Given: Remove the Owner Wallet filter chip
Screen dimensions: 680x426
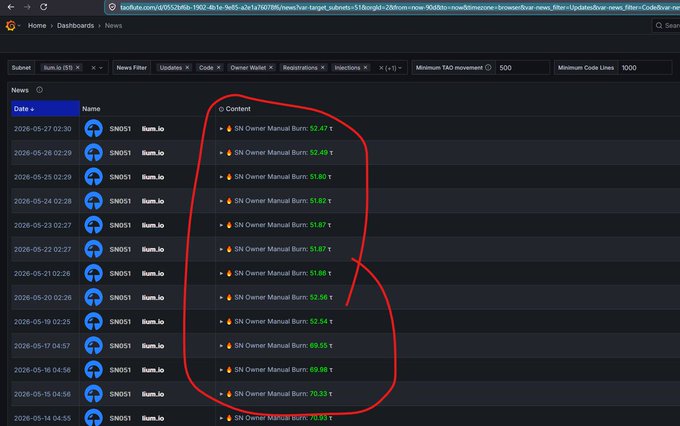Looking at the screenshot, I should coord(271,67).
